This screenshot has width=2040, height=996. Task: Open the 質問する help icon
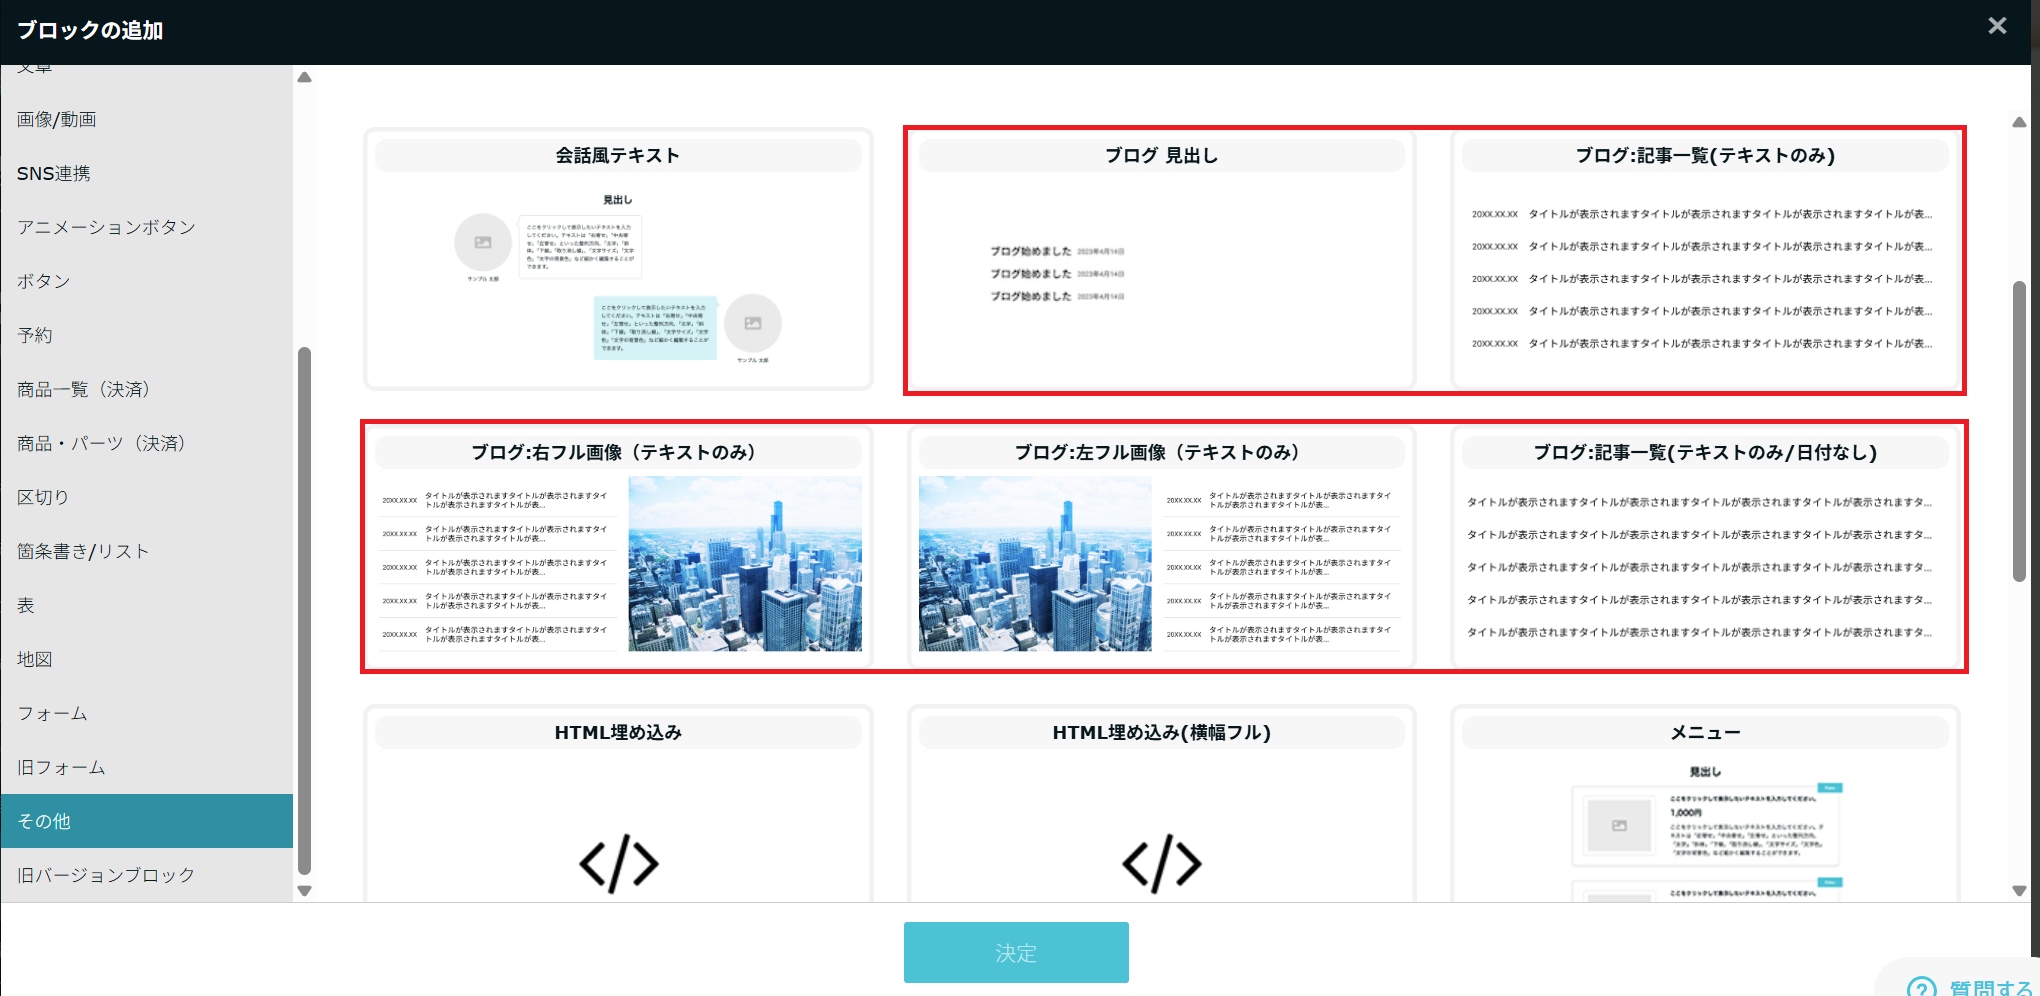coord(1921,985)
